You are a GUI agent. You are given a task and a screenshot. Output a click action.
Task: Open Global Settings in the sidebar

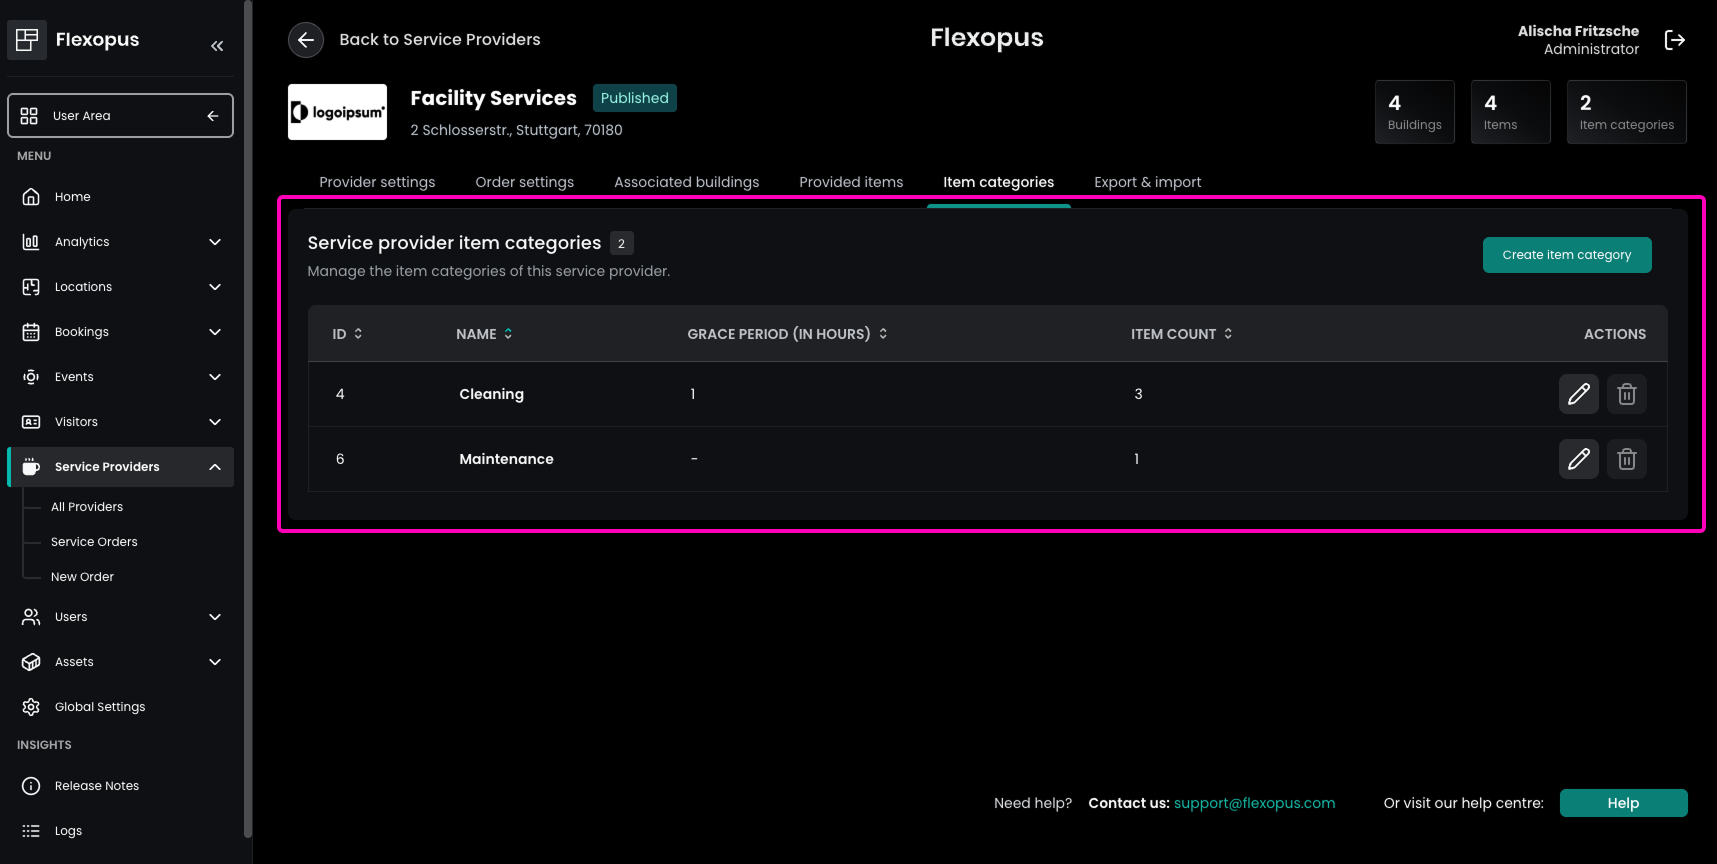pyautogui.click(x=100, y=707)
